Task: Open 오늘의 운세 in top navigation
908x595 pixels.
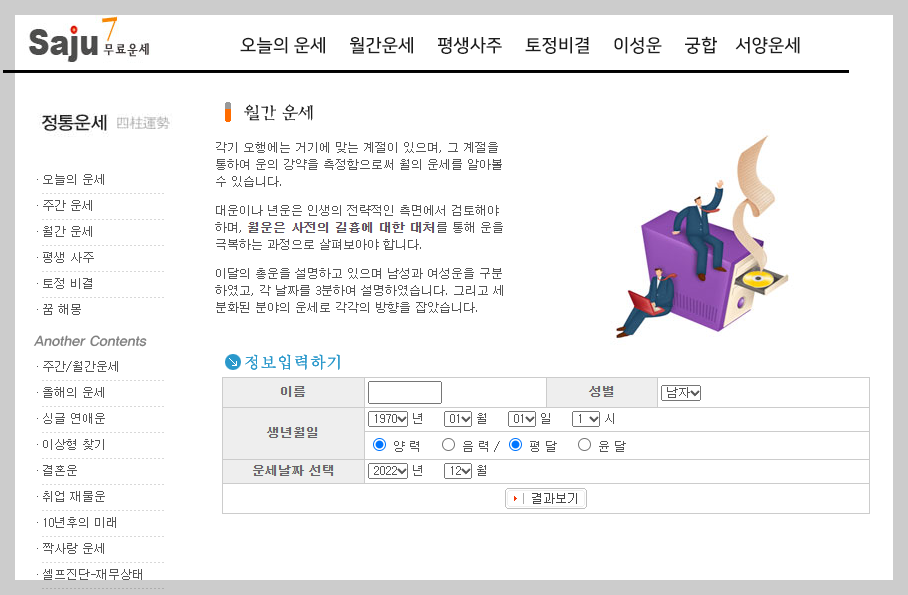Action: [x=283, y=45]
